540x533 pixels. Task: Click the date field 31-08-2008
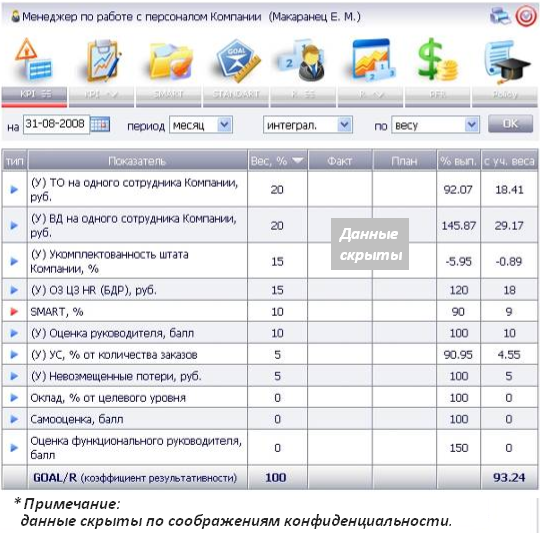point(56,124)
